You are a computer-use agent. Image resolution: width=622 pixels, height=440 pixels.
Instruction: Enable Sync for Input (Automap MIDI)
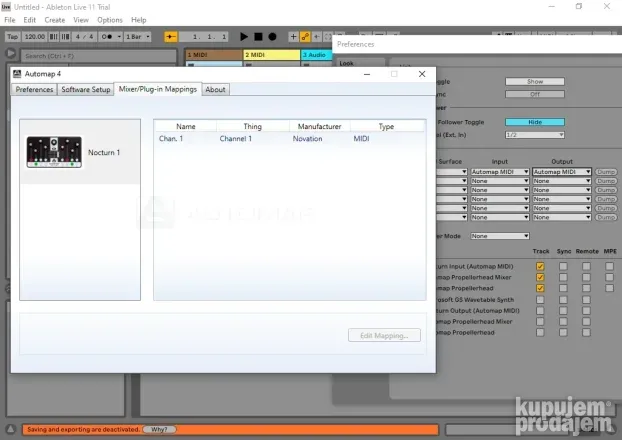pos(563,266)
